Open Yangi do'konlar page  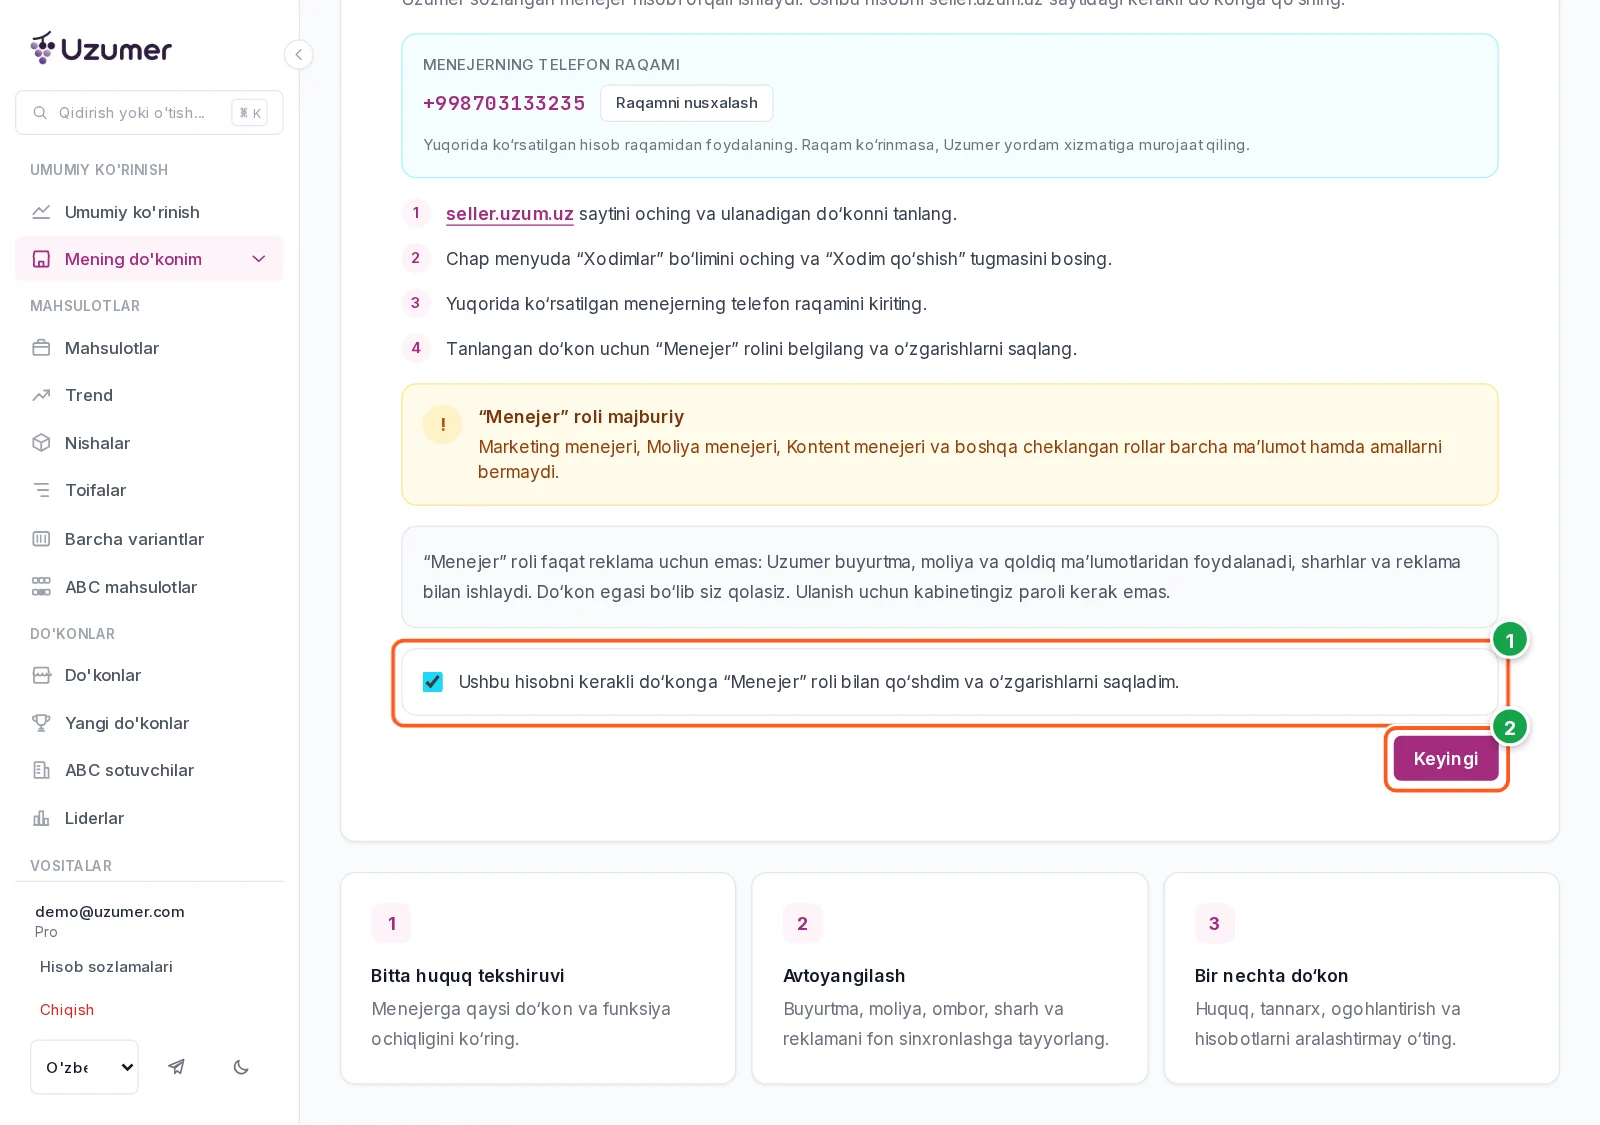click(149, 723)
